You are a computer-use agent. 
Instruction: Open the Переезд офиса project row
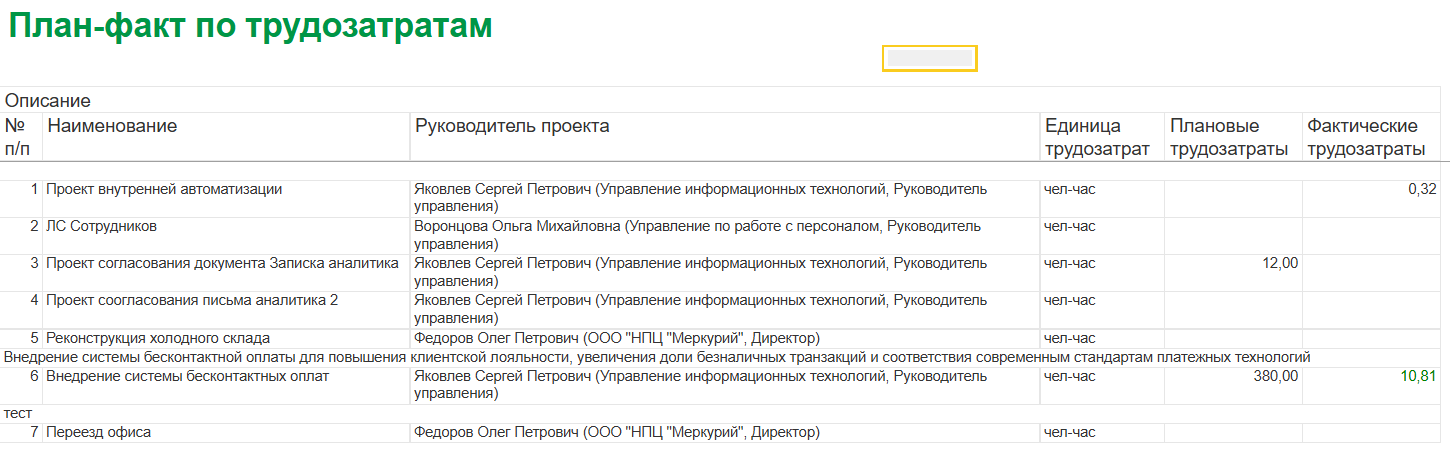tap(99, 432)
